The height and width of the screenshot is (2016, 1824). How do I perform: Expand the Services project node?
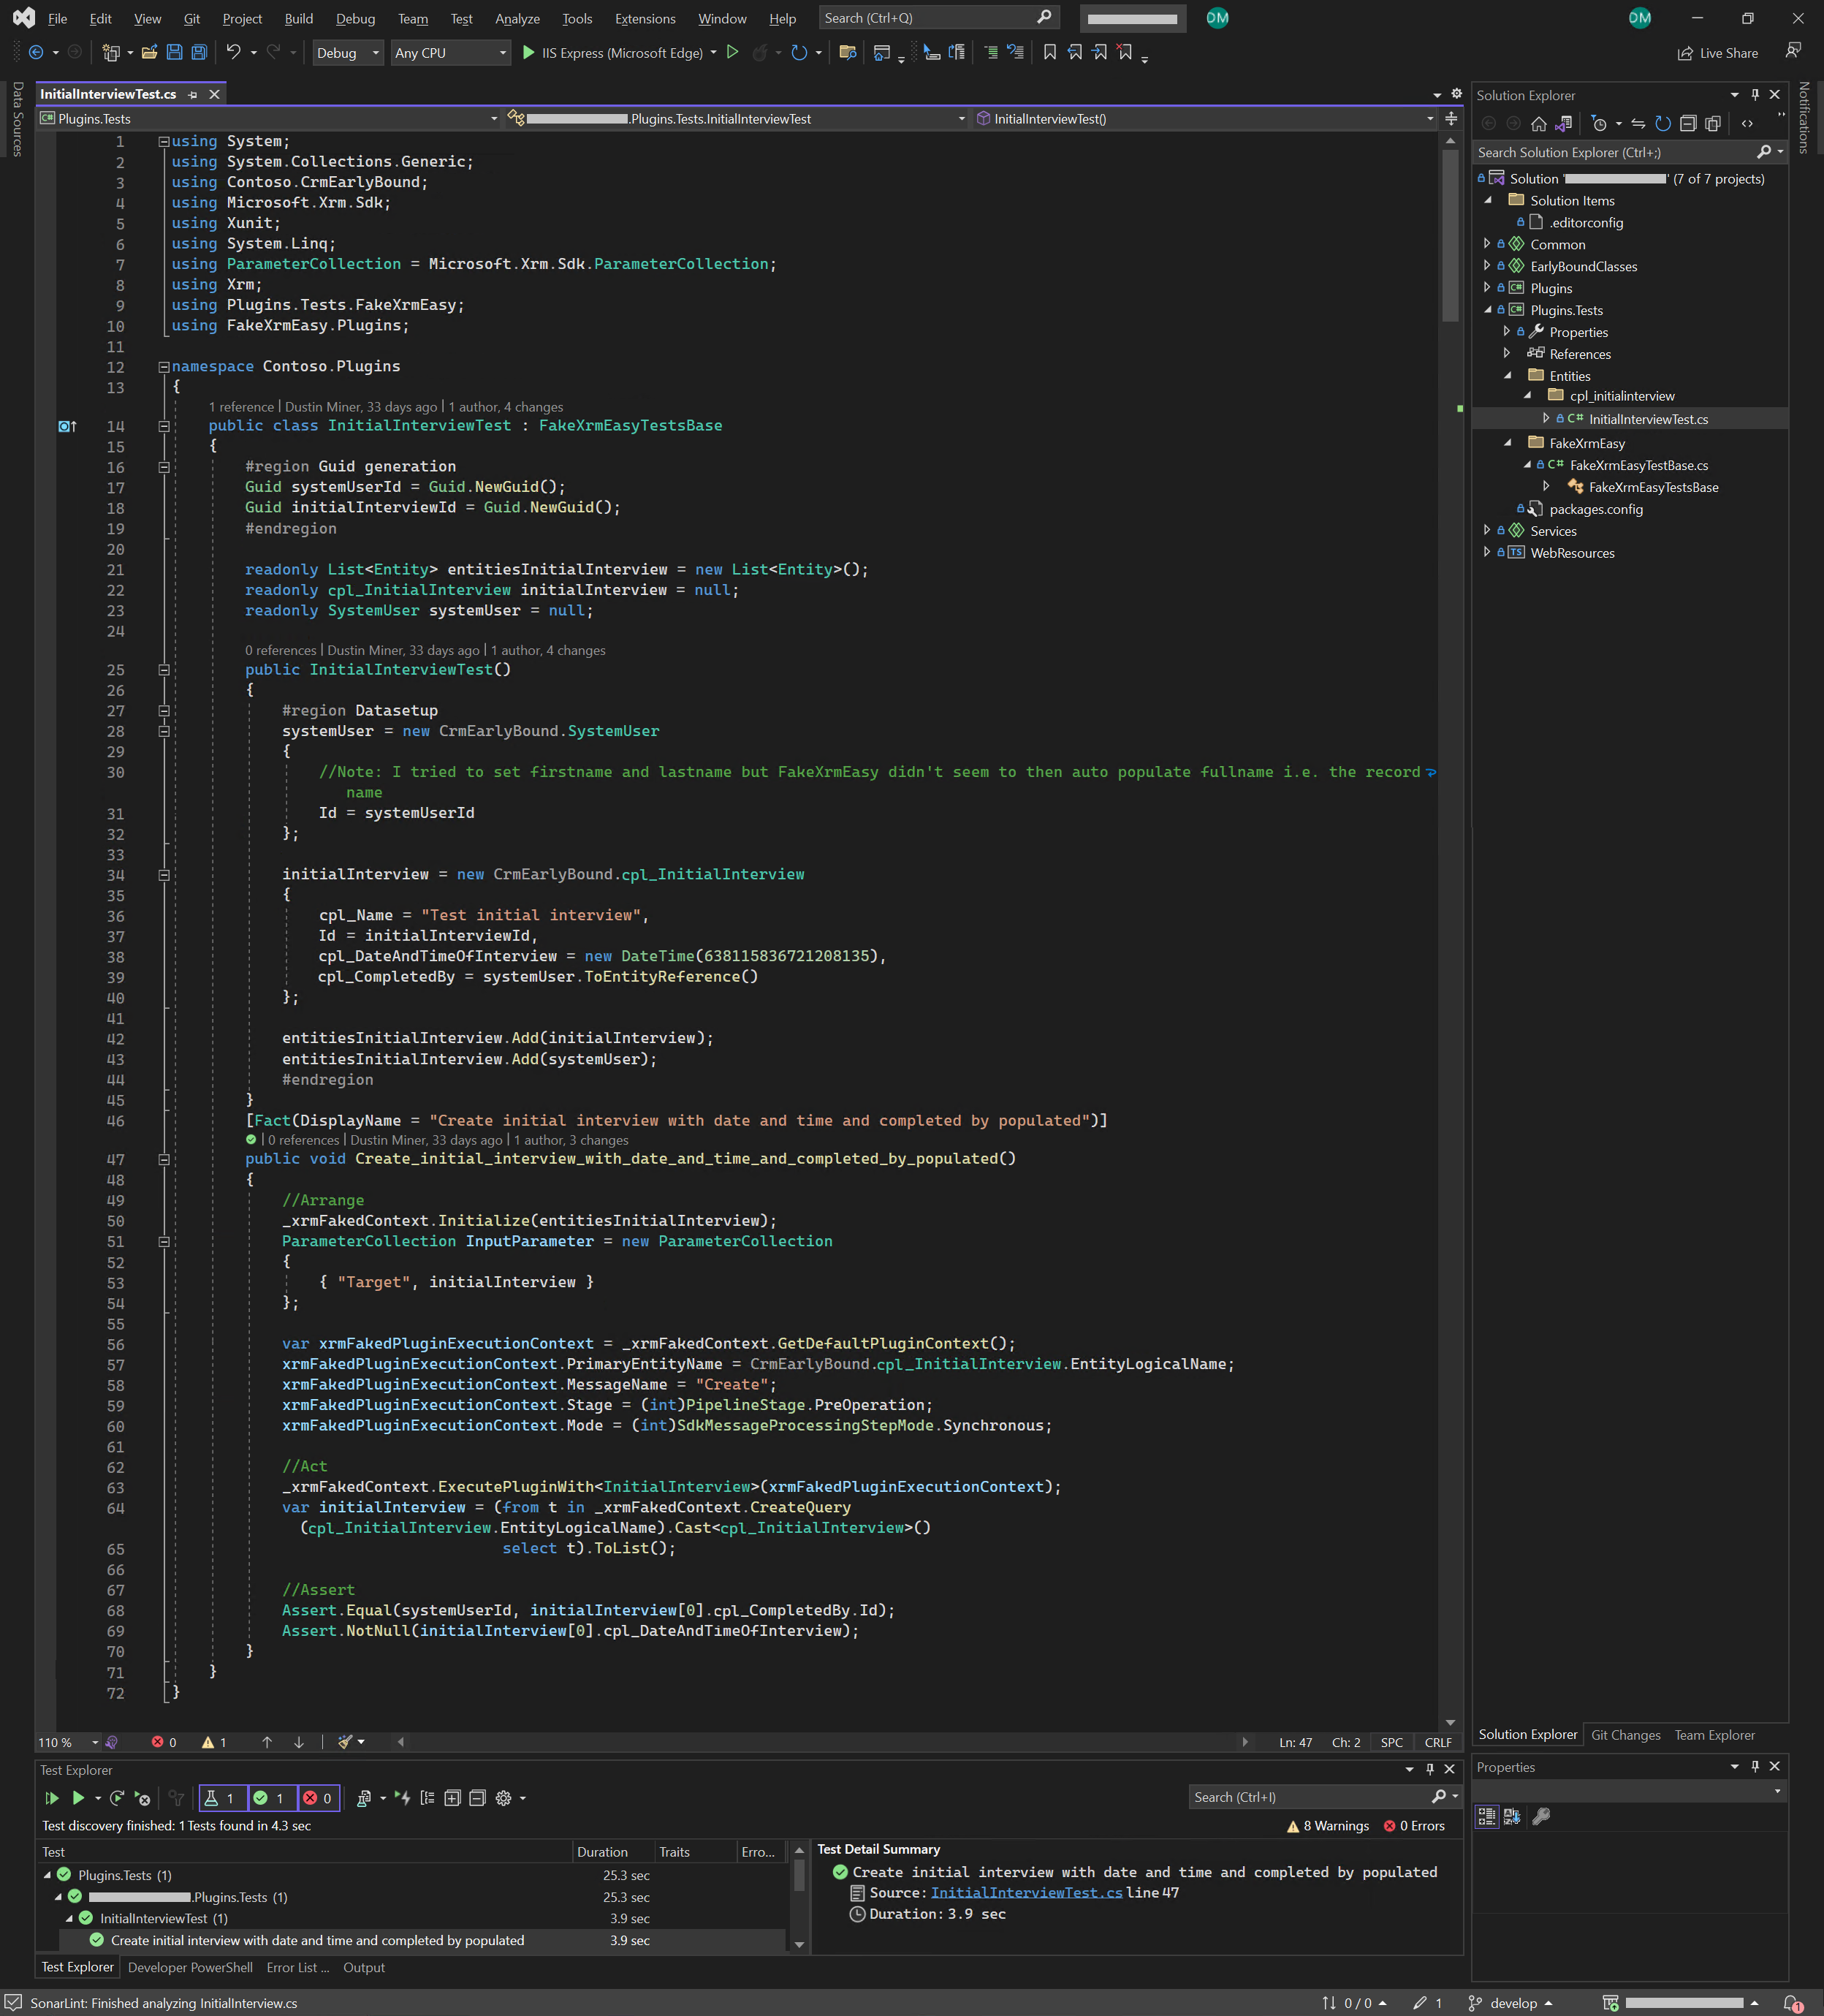pyautogui.click(x=1487, y=531)
